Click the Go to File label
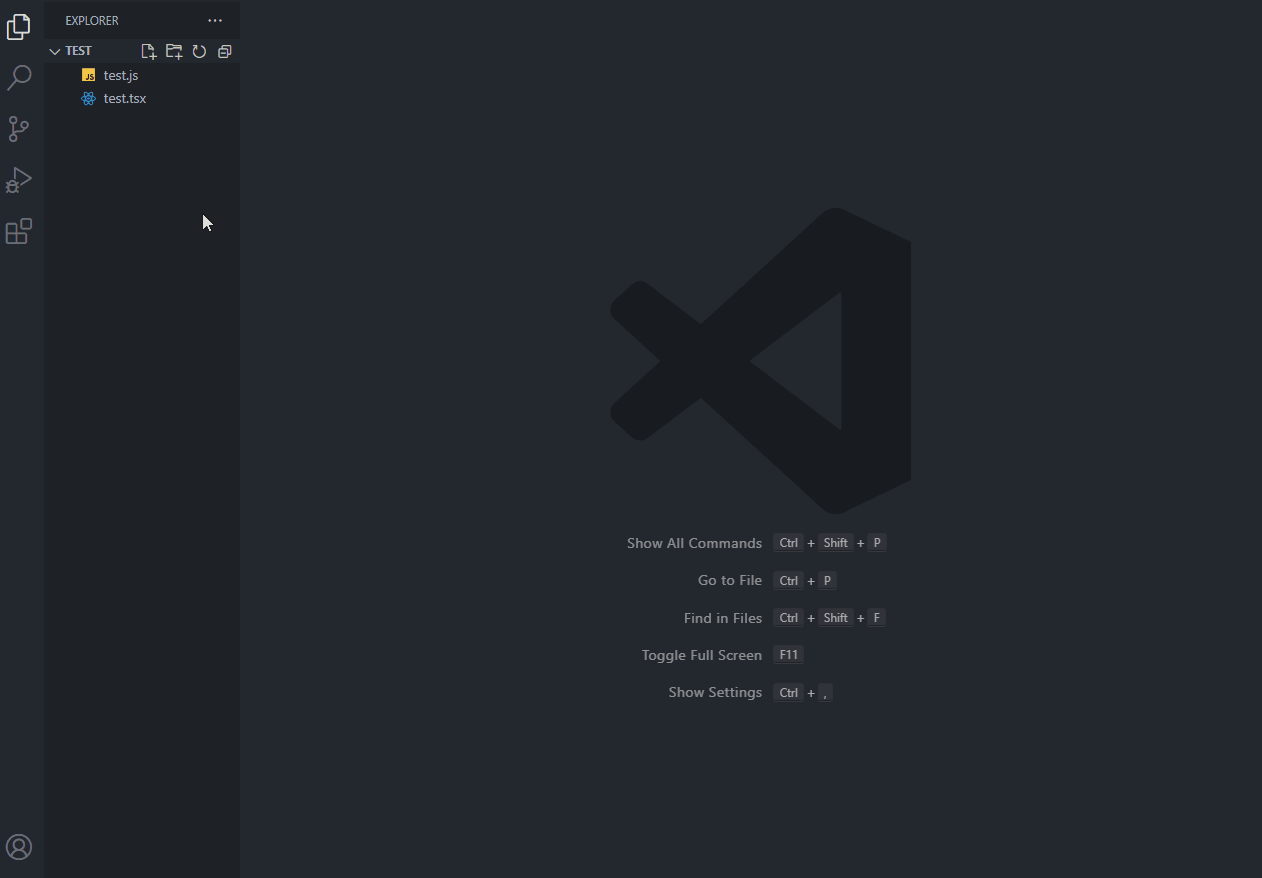Screen dimensions: 1262x878 [730, 580]
